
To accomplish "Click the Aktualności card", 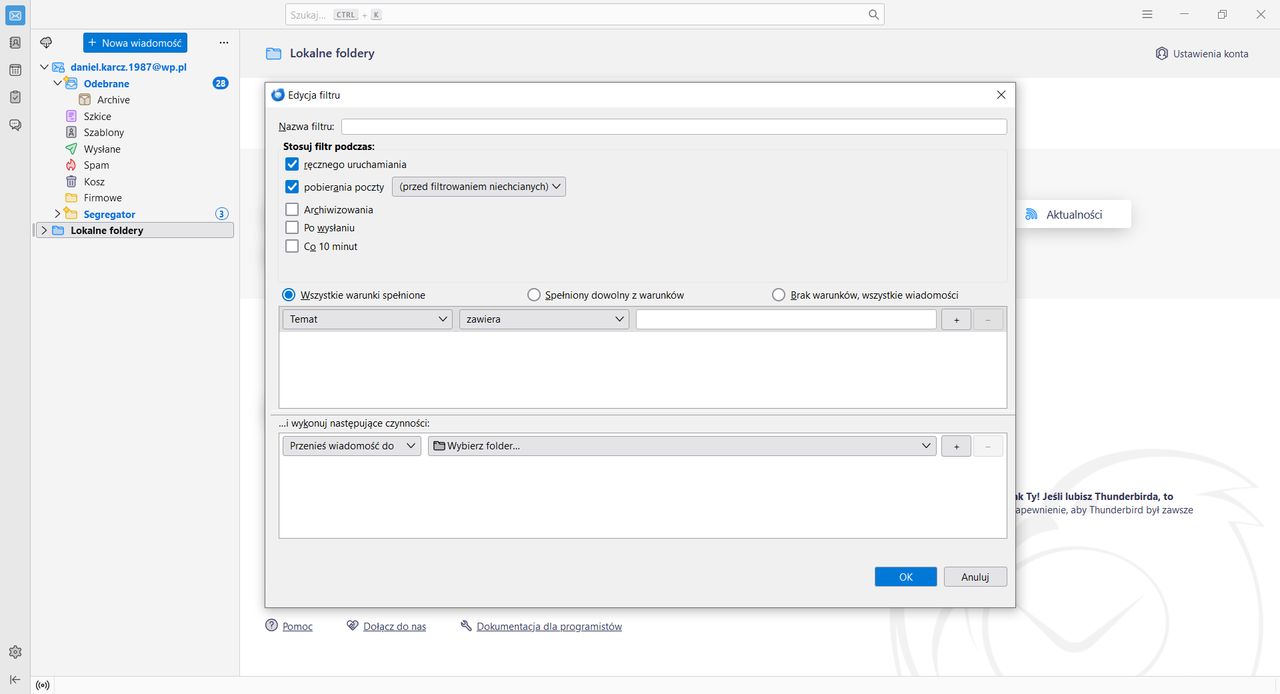I will click(x=1073, y=214).
